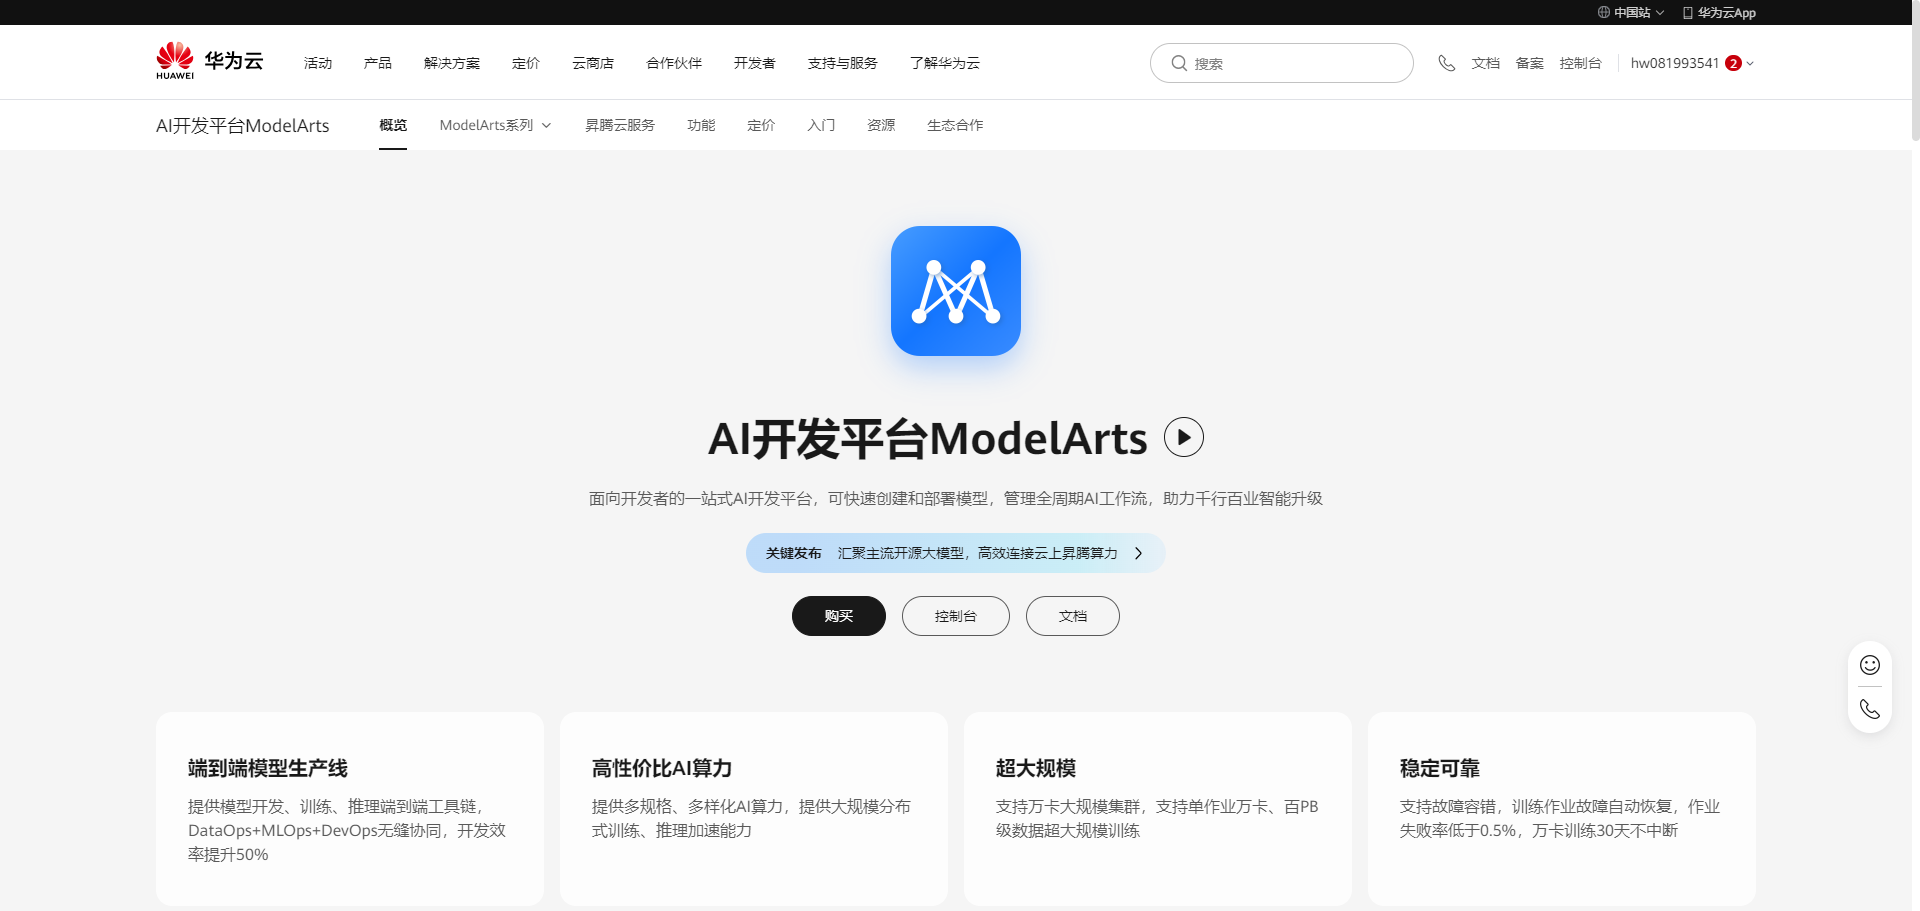1920x911 pixels.
Task: Play the ModelArts intro video
Action: 1184,437
